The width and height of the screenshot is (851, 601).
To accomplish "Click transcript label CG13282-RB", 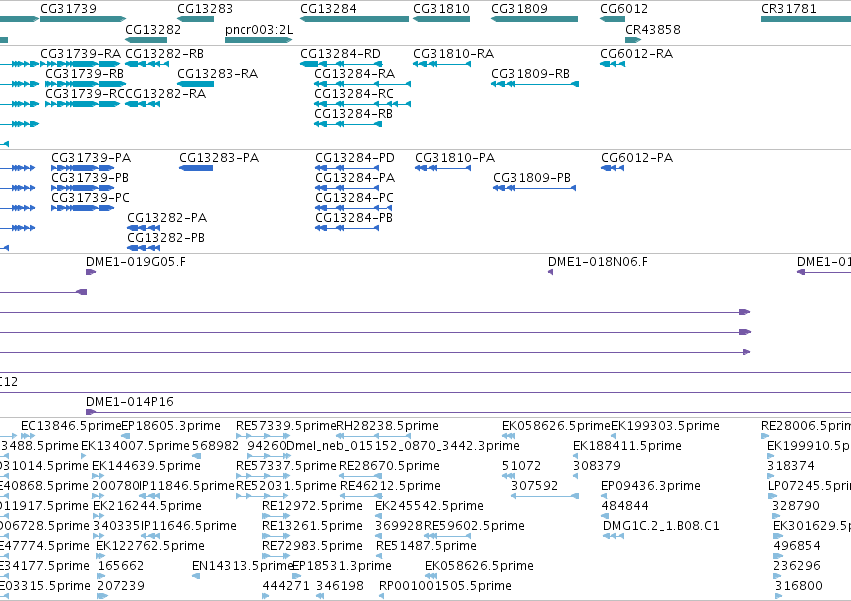I will pos(164,54).
